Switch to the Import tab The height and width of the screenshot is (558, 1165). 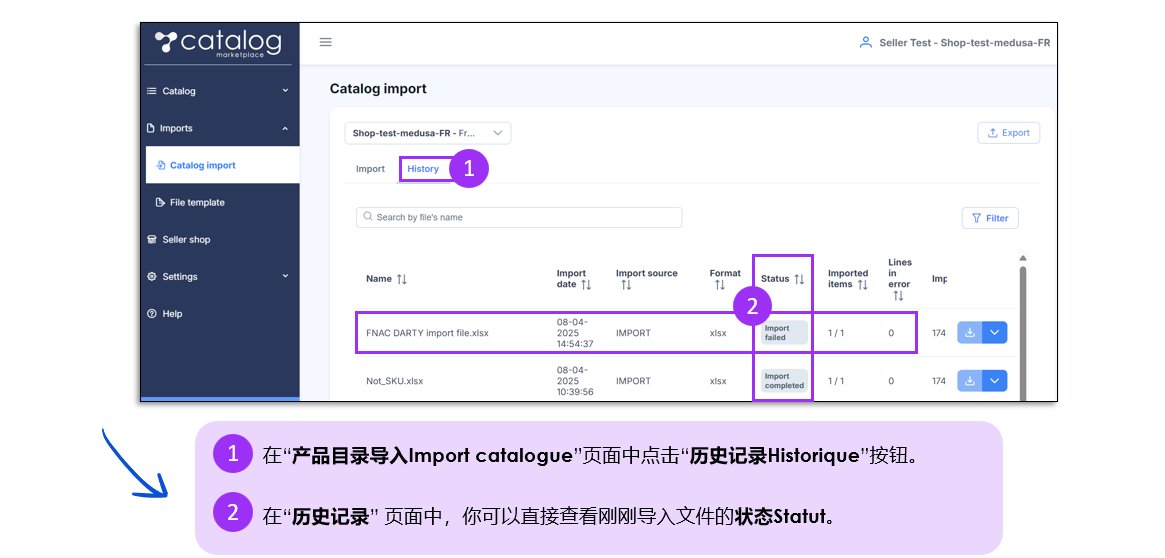pos(370,169)
